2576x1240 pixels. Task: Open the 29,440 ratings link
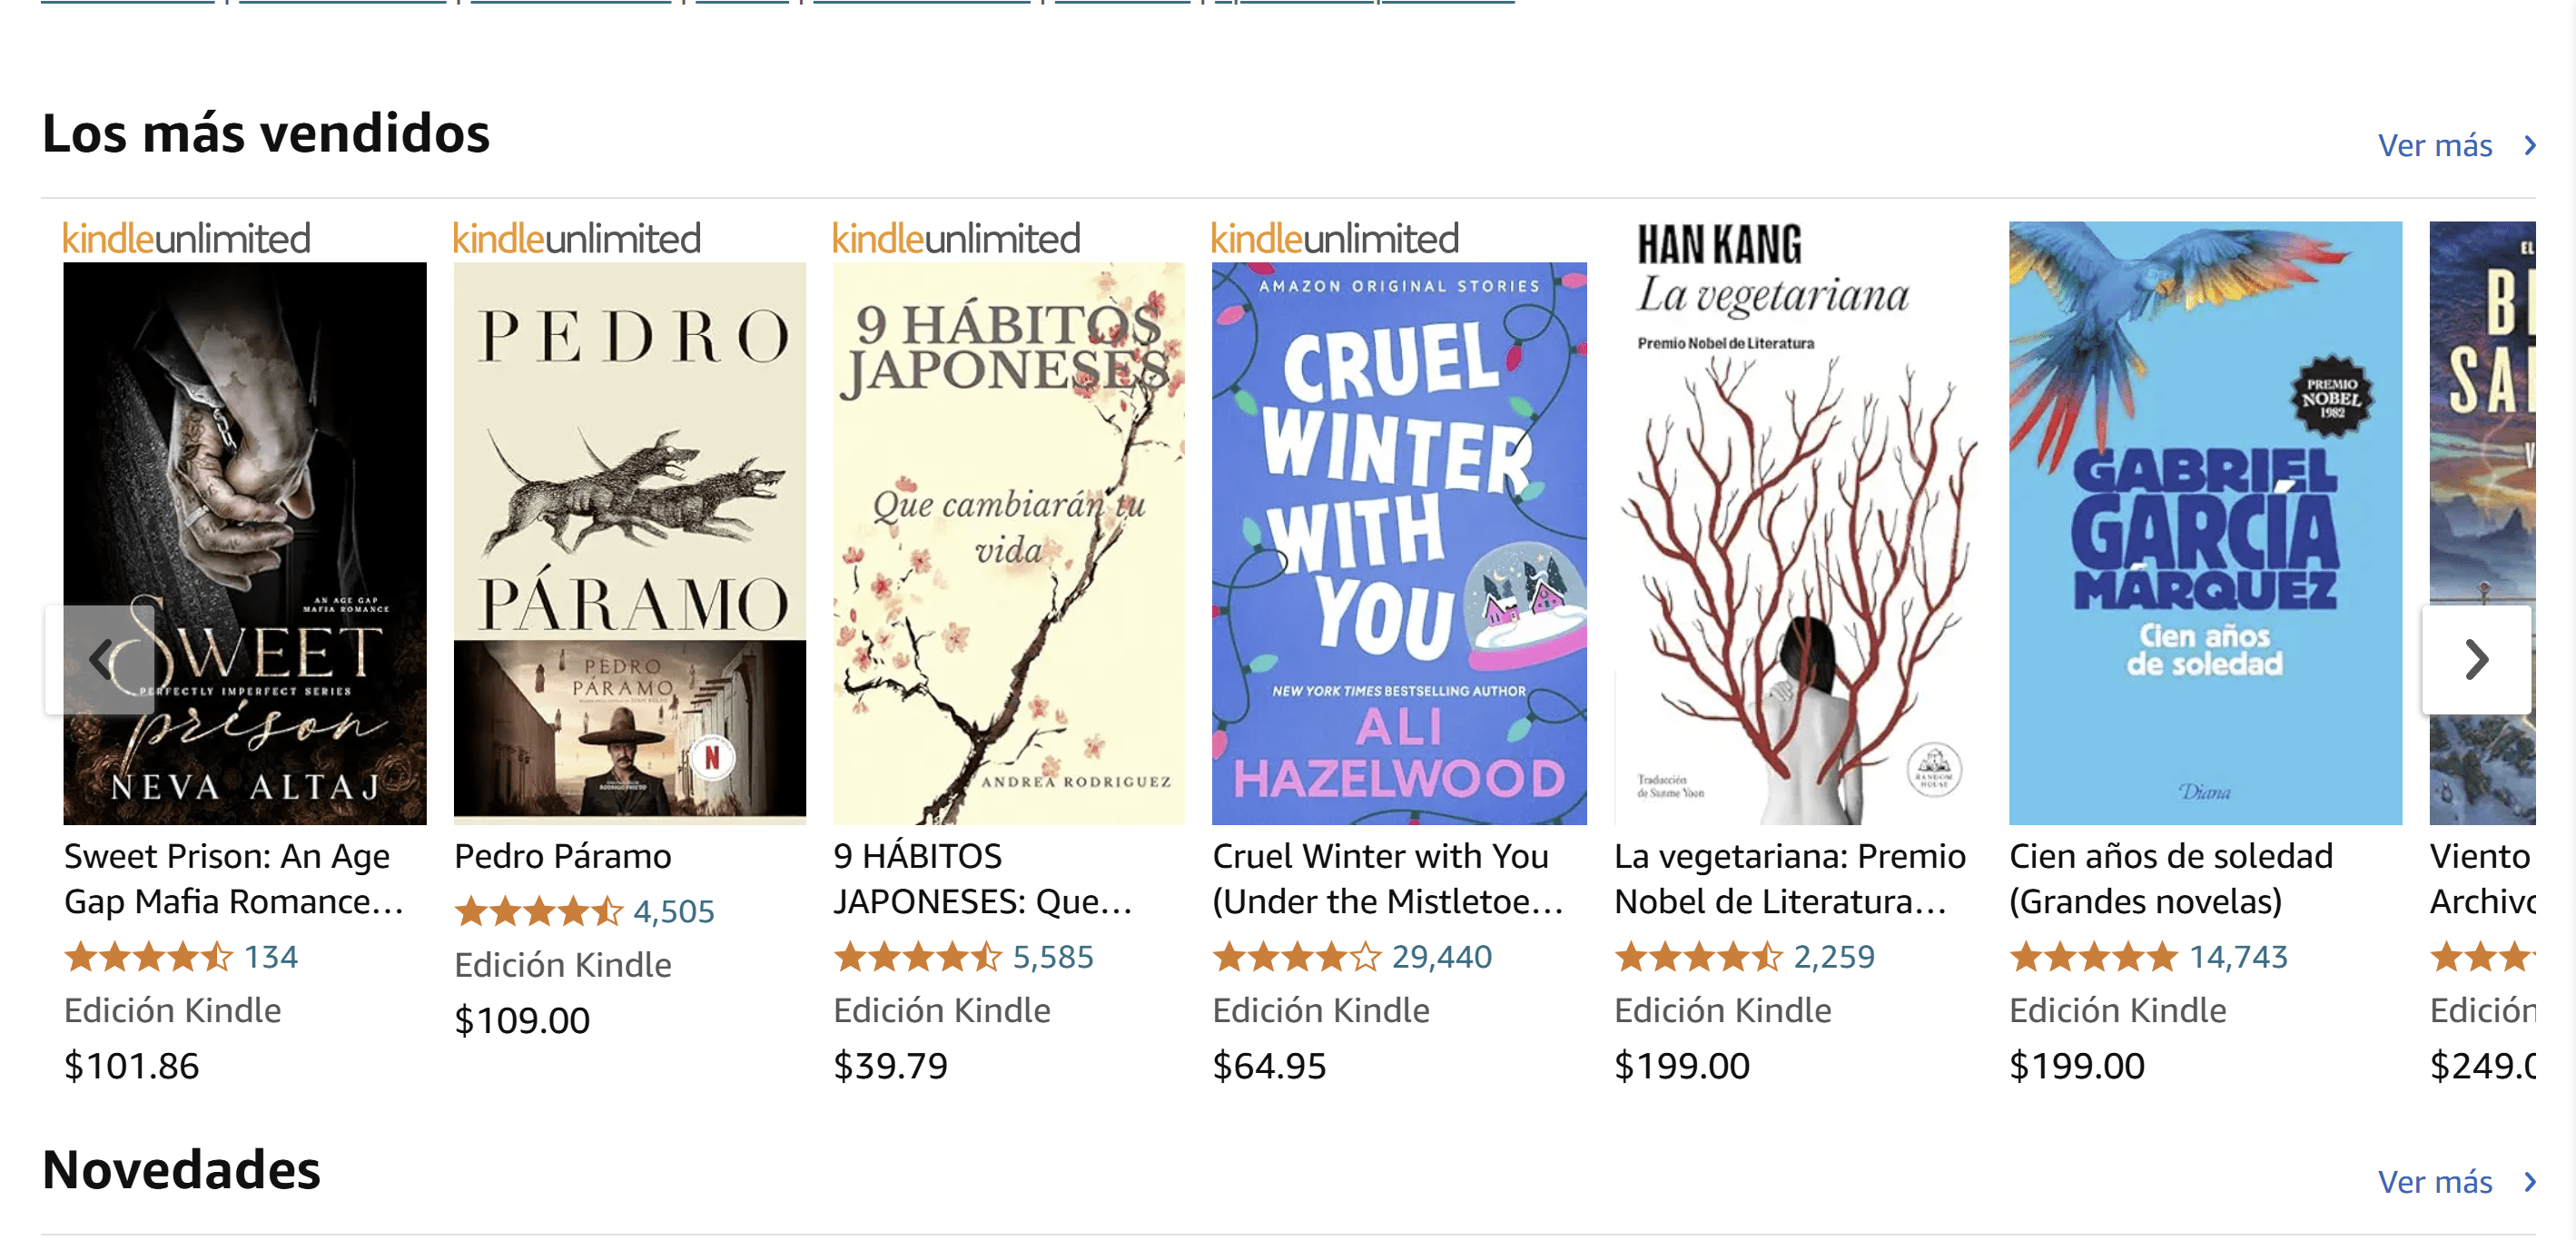[1442, 957]
